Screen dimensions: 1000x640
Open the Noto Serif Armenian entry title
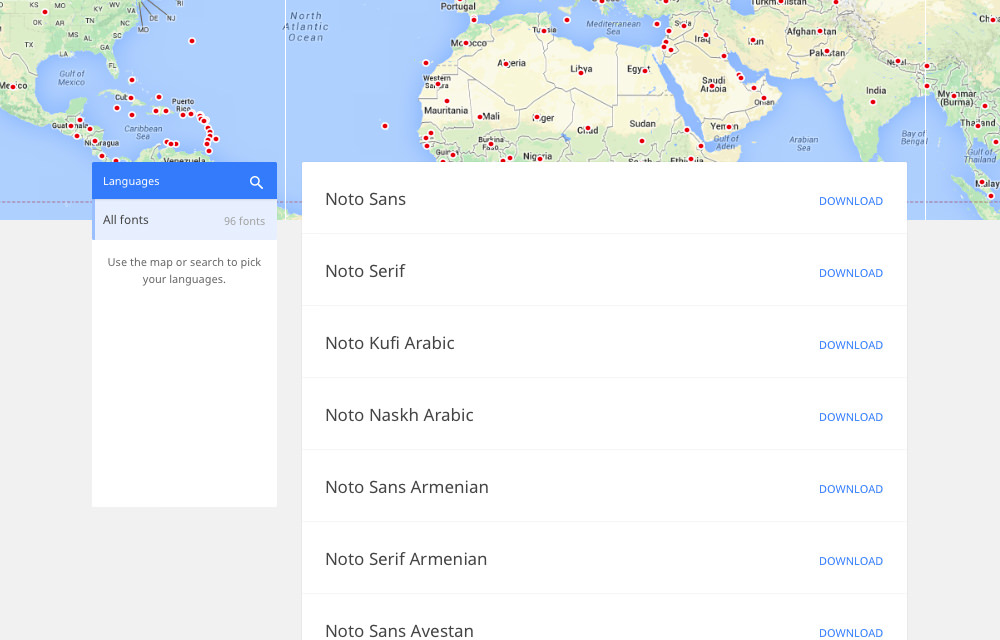coord(406,559)
